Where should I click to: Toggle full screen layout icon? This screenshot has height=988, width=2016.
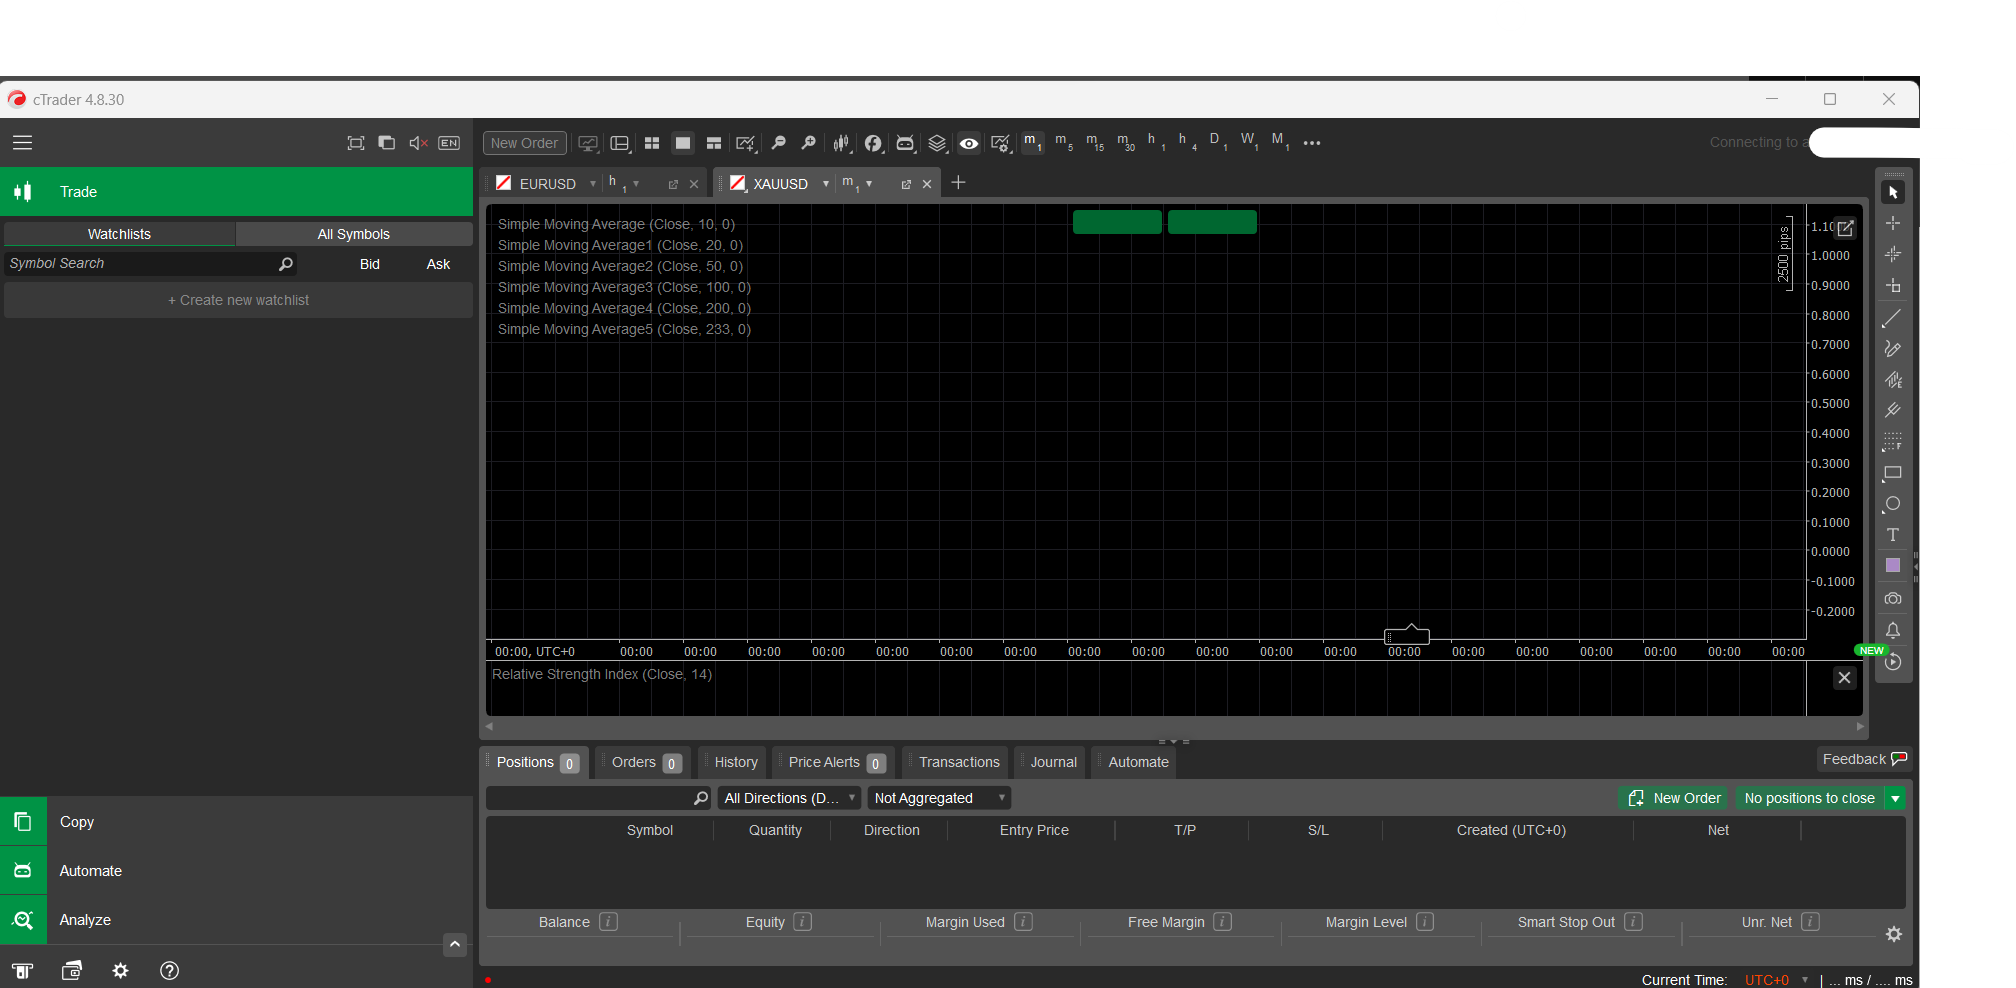pyautogui.click(x=356, y=143)
